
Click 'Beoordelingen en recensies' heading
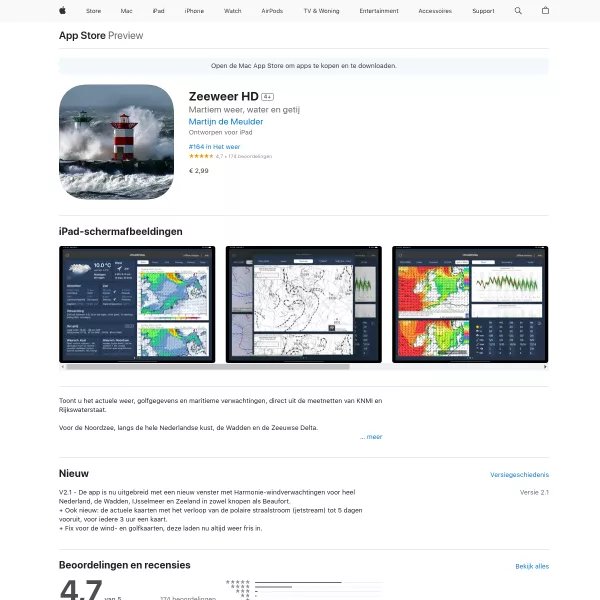125,565
